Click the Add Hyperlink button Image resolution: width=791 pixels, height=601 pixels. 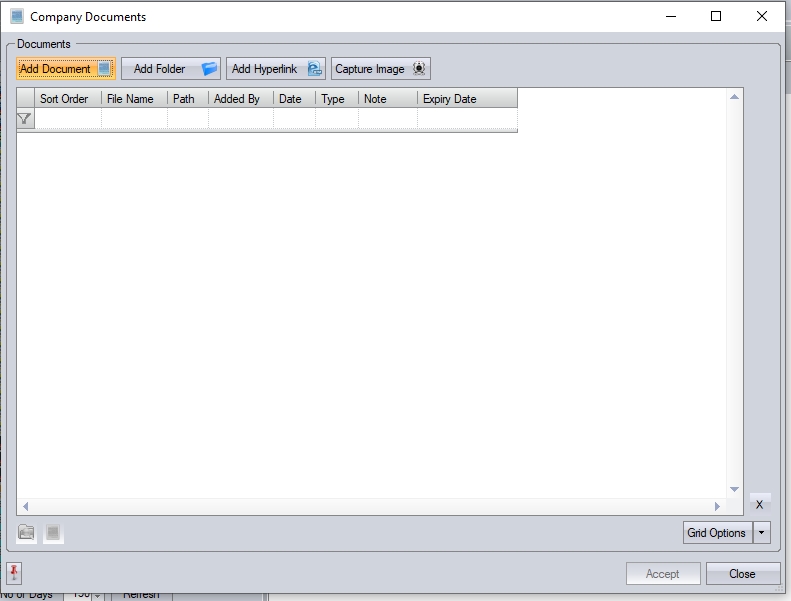(x=276, y=69)
